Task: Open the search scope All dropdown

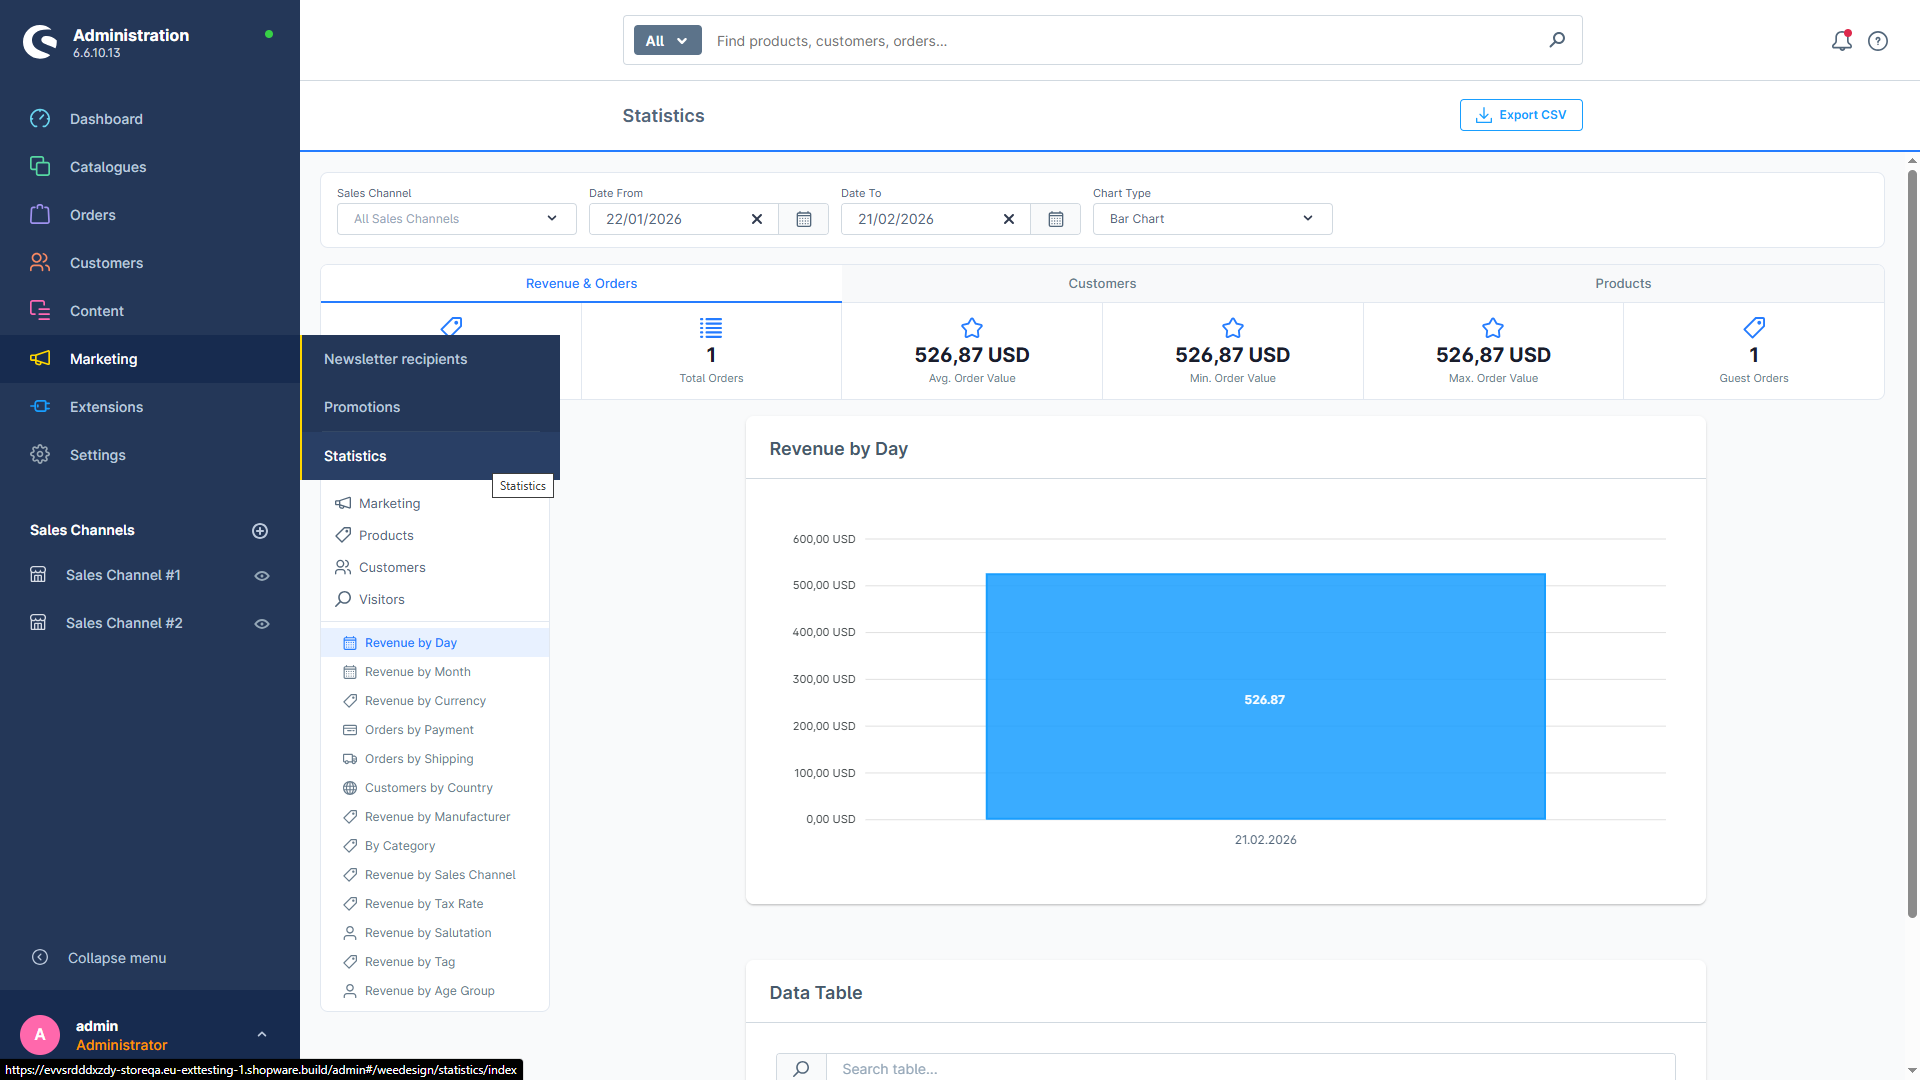Action: point(666,40)
